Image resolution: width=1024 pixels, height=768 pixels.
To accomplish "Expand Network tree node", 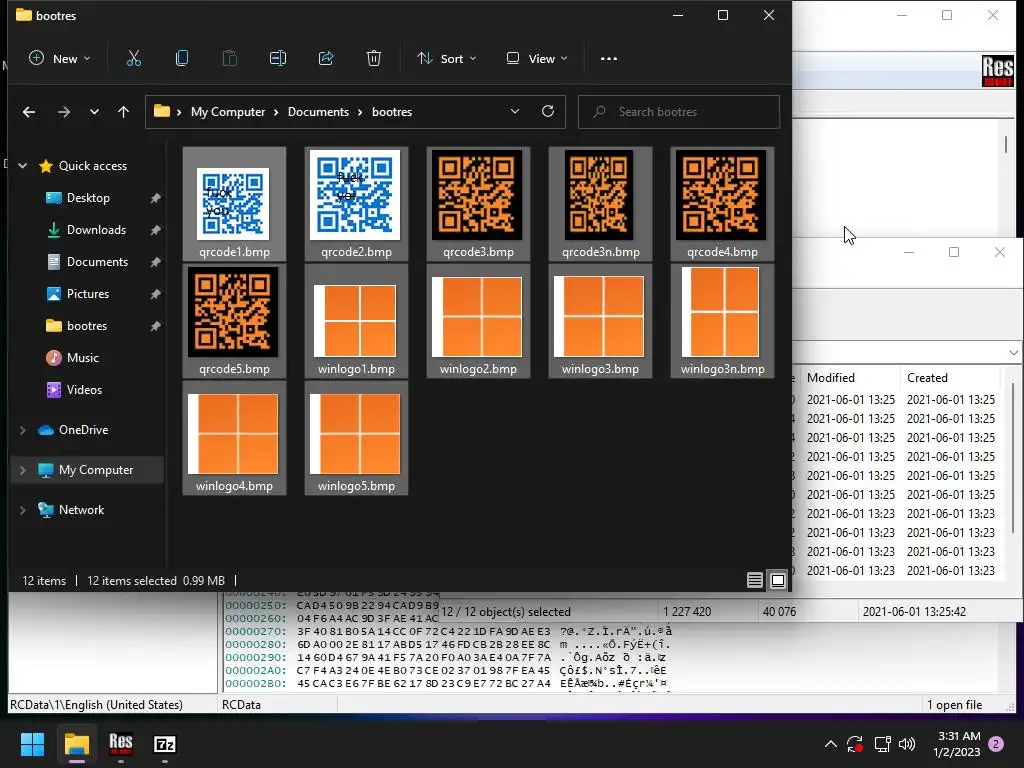I will pyautogui.click(x=23, y=509).
